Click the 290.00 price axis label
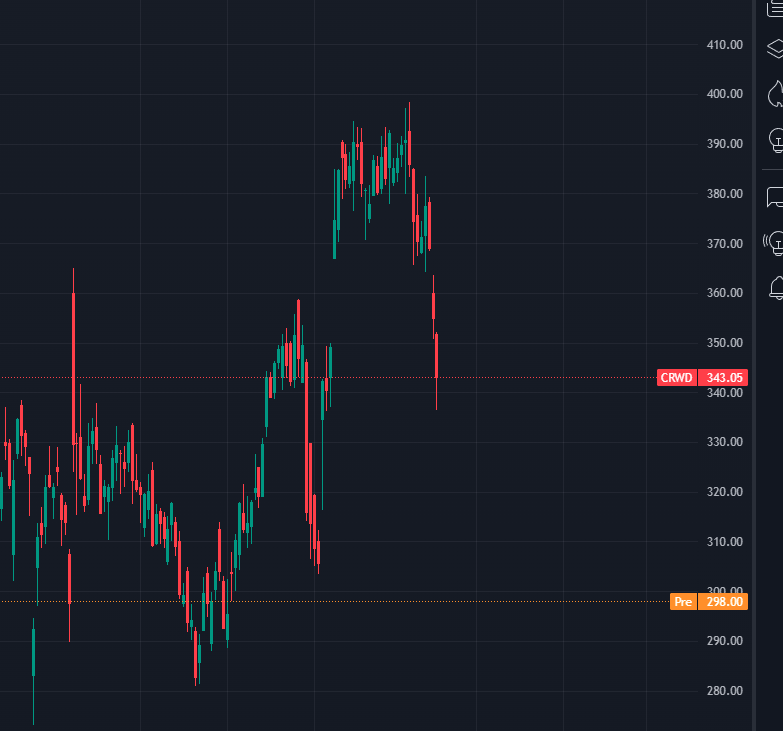Screen dimensions: 783x731 (x=725, y=640)
